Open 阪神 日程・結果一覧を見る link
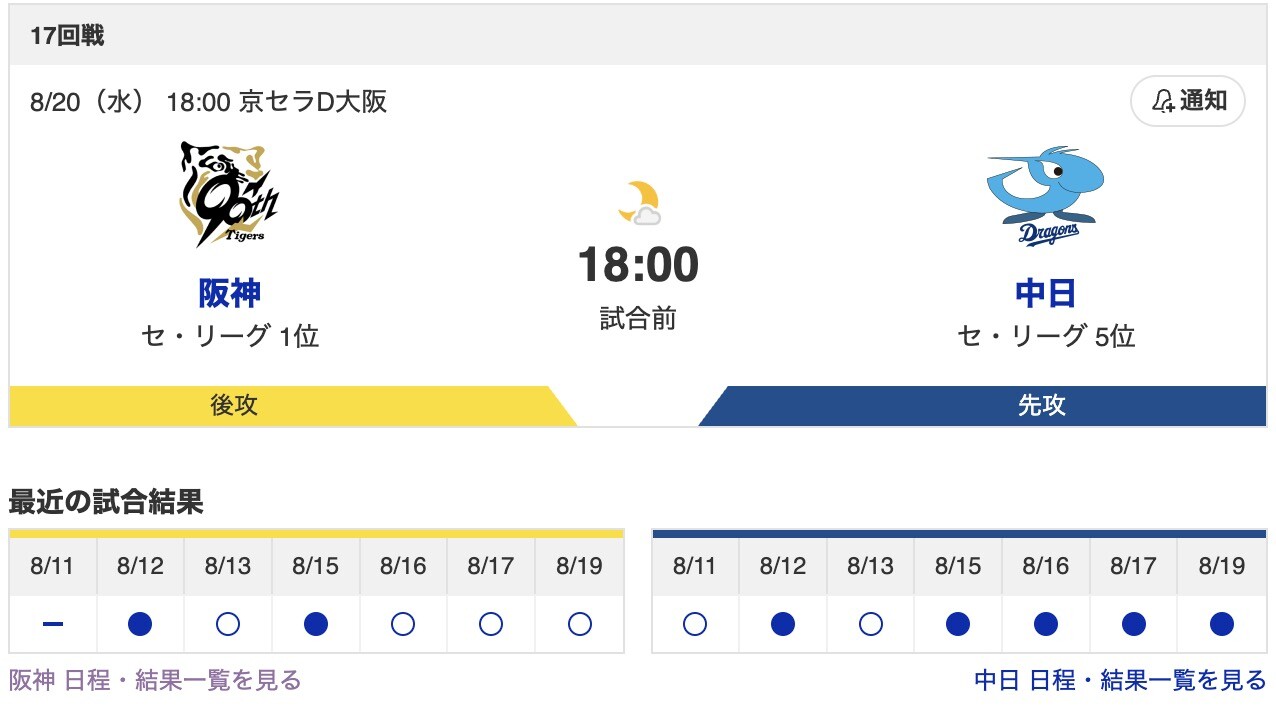The image size is (1276, 710). 155,681
